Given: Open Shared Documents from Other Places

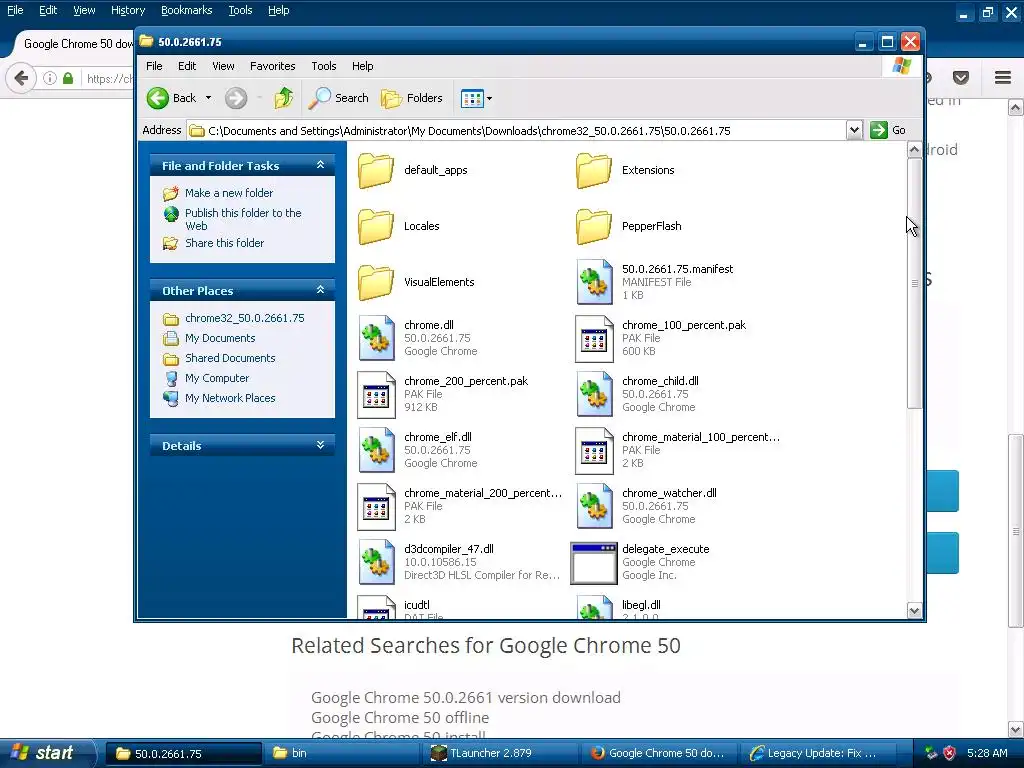Looking at the screenshot, I should (230, 358).
